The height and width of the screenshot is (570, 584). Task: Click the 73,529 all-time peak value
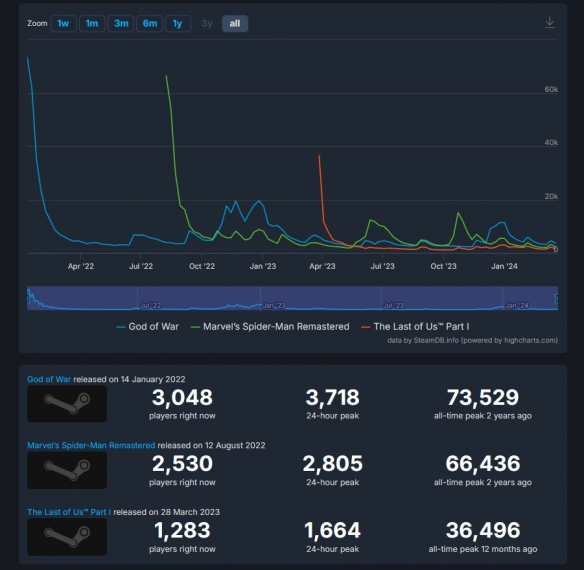point(483,398)
